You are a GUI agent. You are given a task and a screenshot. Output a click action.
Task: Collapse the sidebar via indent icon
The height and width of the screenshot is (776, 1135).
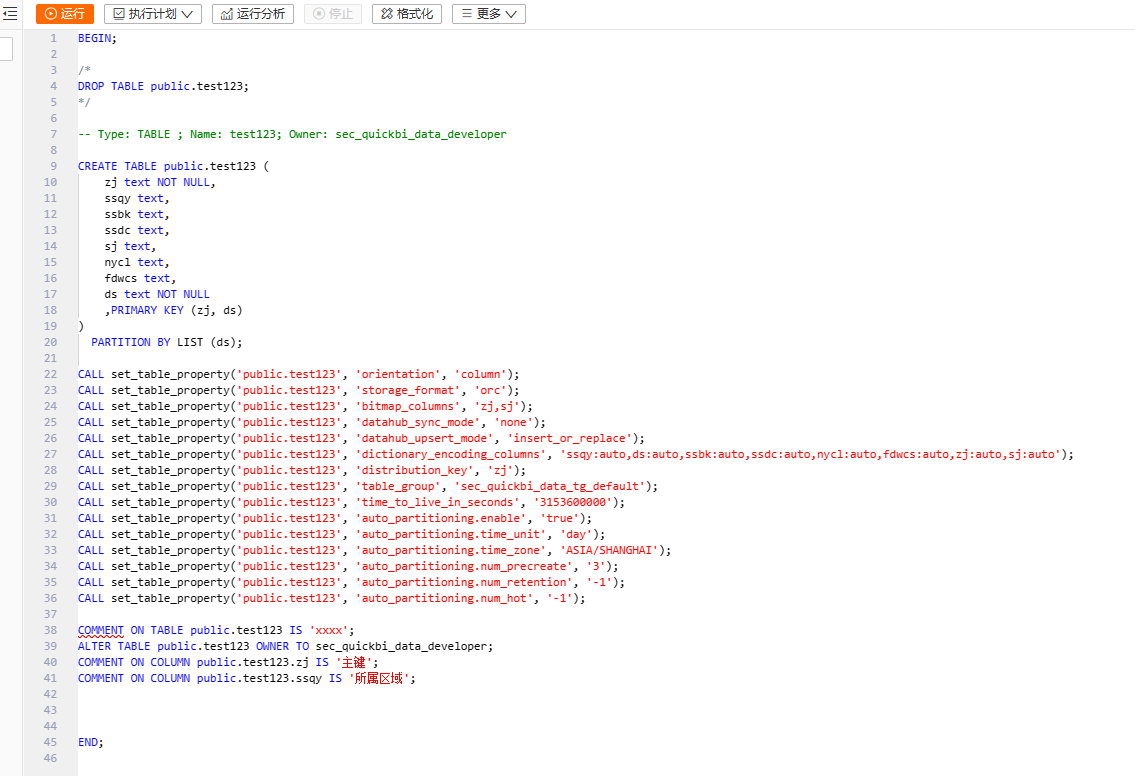(10, 14)
